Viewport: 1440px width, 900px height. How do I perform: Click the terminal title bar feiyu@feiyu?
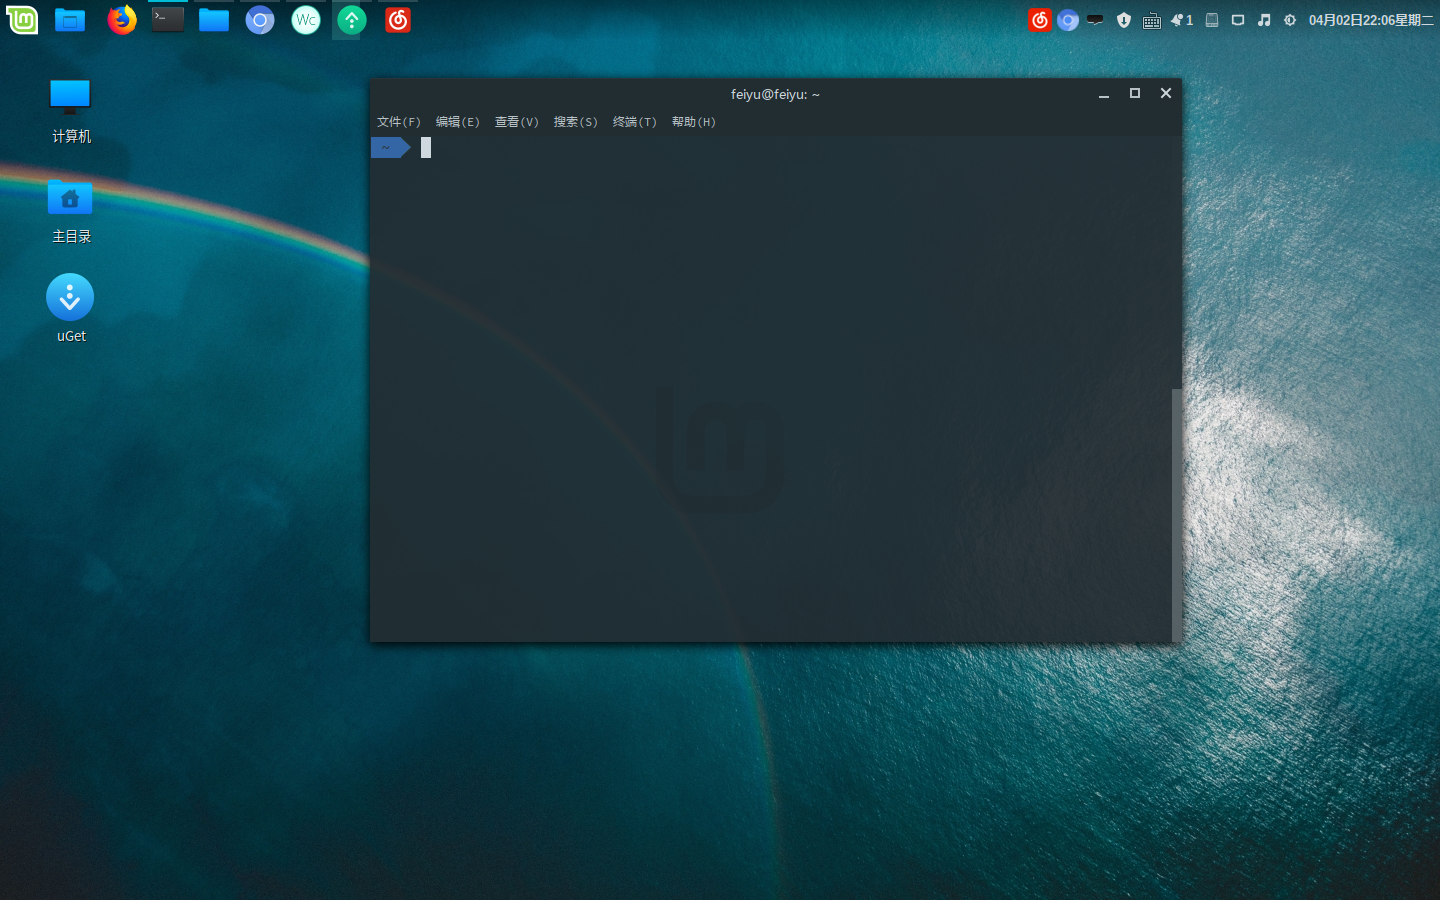click(775, 94)
